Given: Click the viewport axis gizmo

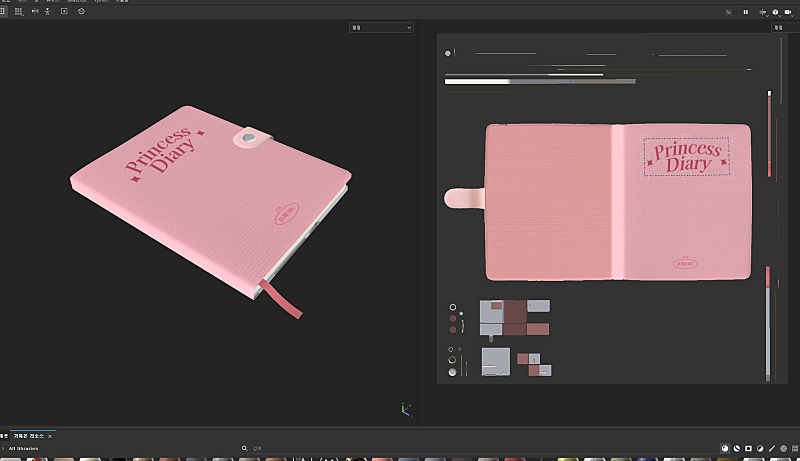Looking at the screenshot, I should 404,409.
